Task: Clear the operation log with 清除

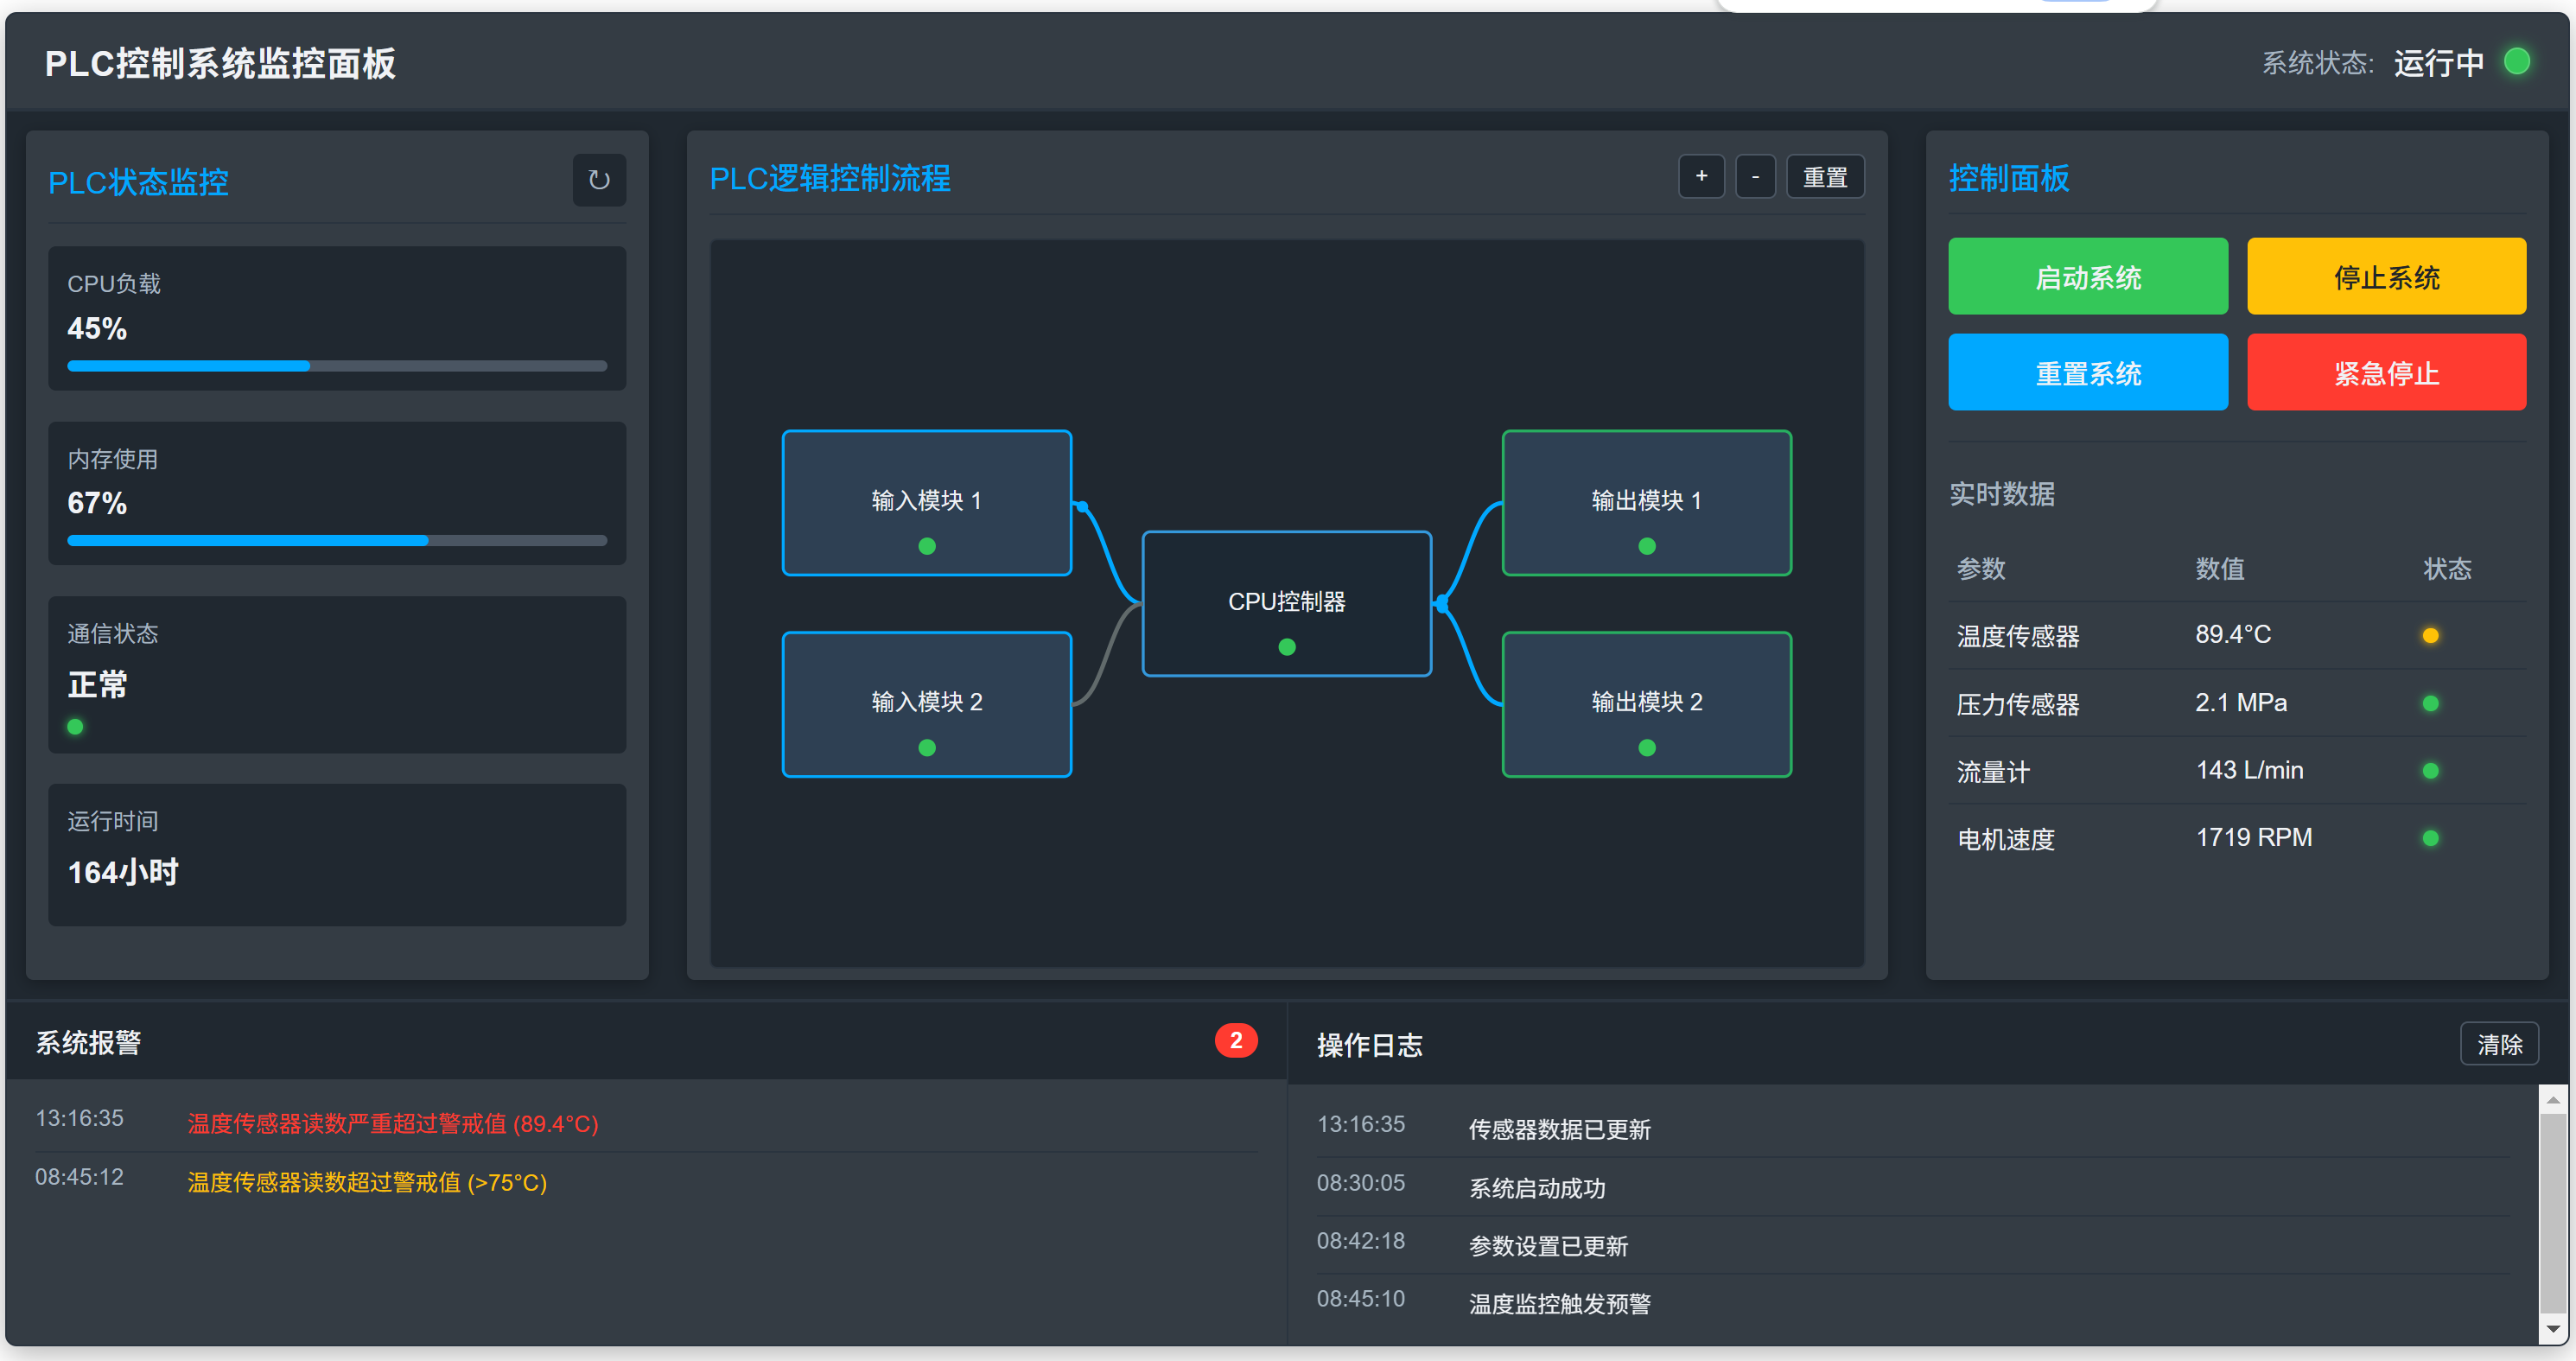Action: pyautogui.click(x=2498, y=1044)
